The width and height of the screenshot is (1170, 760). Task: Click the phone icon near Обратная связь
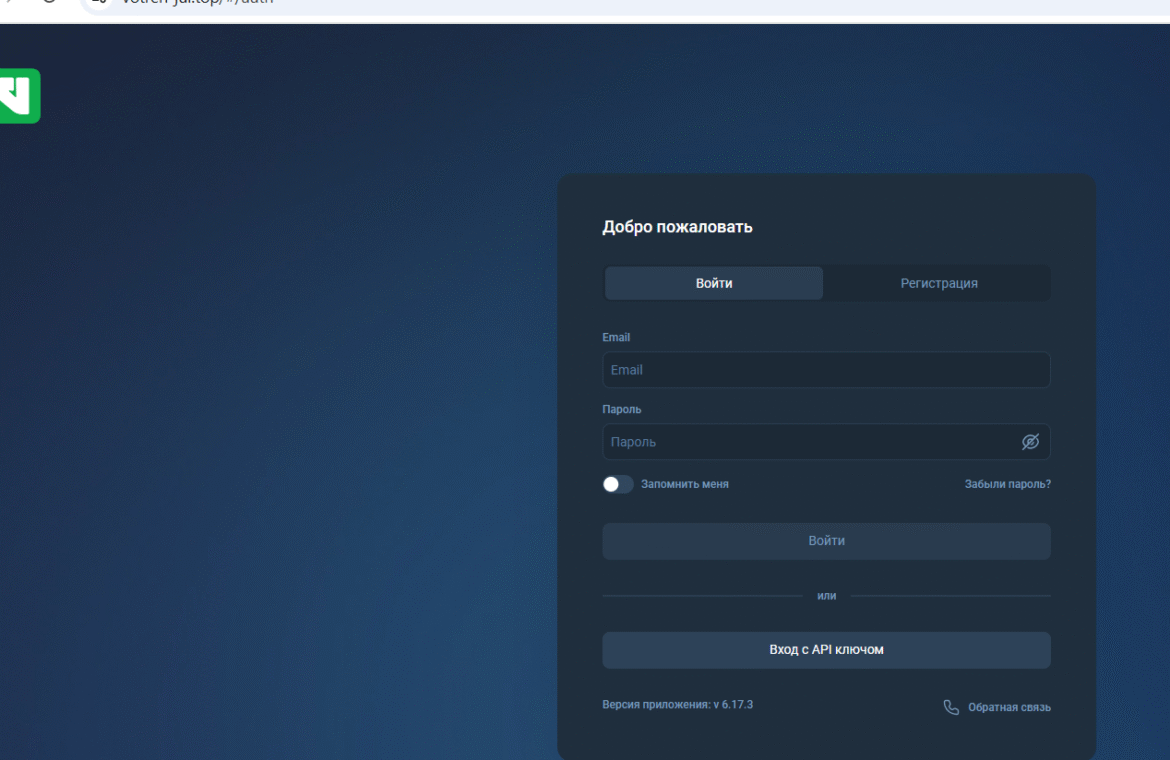(951, 708)
